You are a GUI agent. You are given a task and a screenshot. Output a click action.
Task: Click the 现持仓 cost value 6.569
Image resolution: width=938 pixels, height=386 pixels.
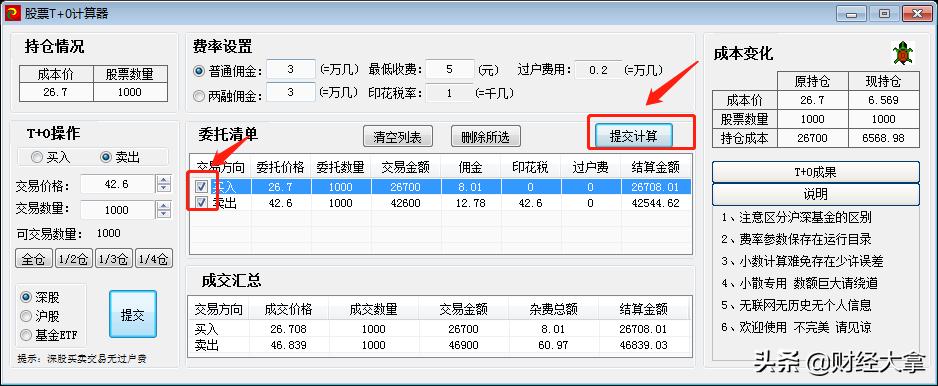coord(883,100)
